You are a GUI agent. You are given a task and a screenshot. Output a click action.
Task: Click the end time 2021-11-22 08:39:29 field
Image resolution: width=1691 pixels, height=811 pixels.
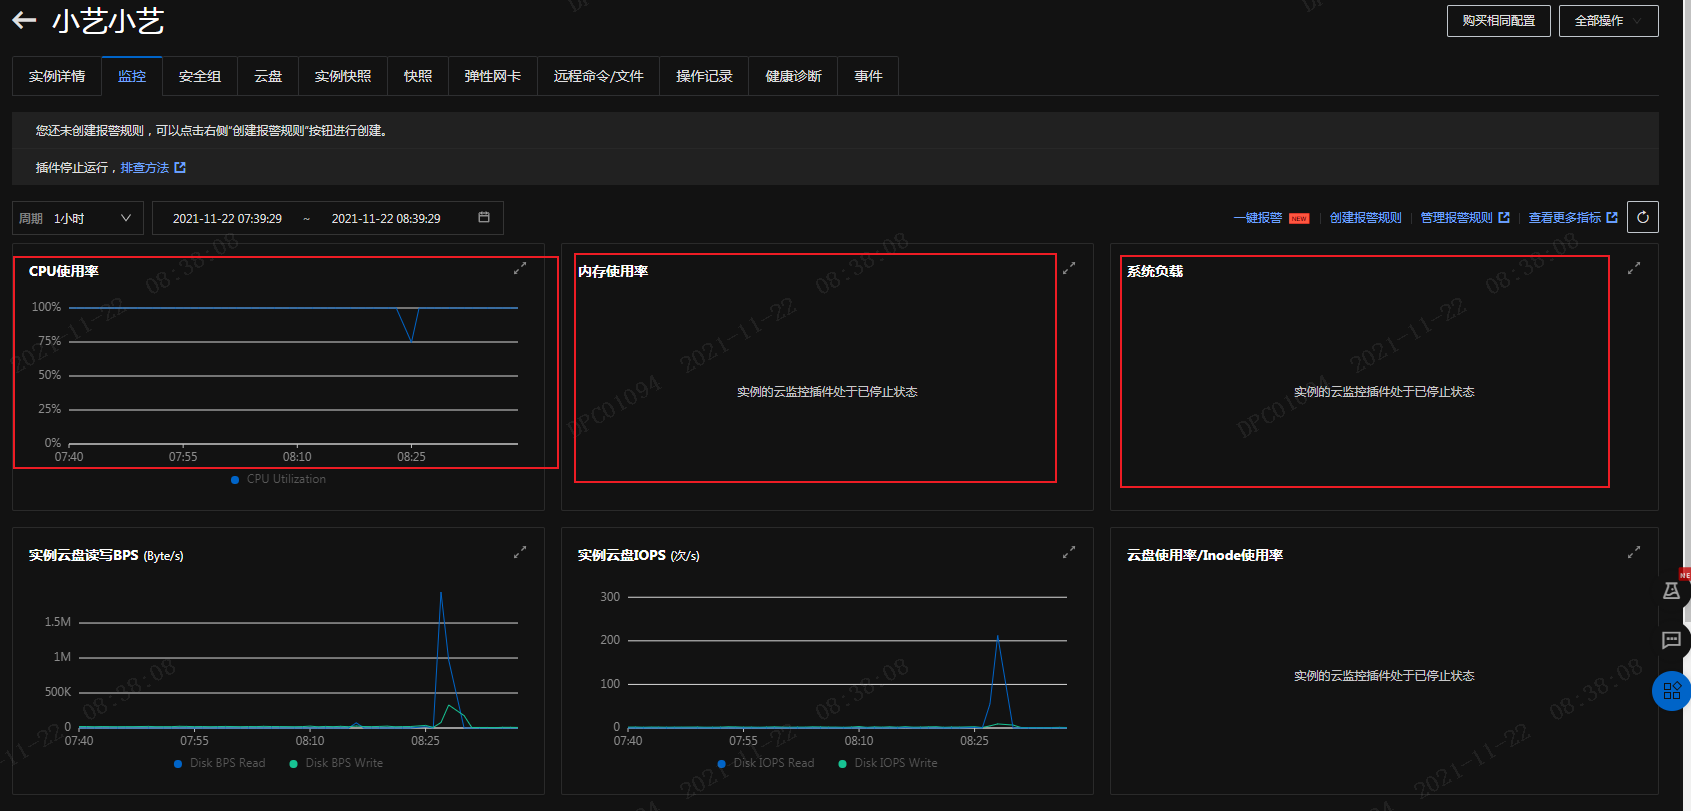point(386,218)
